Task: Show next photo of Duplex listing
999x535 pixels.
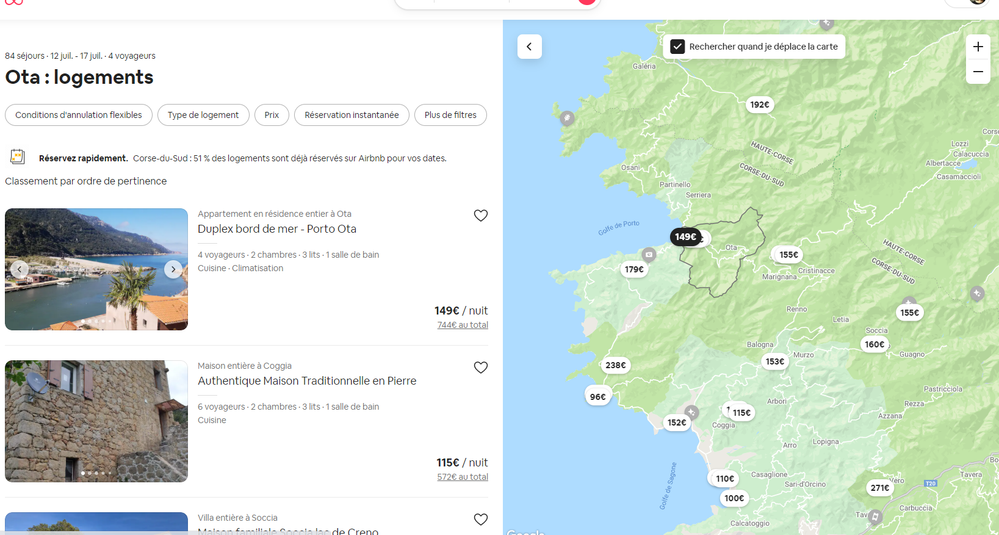Action: [x=173, y=269]
